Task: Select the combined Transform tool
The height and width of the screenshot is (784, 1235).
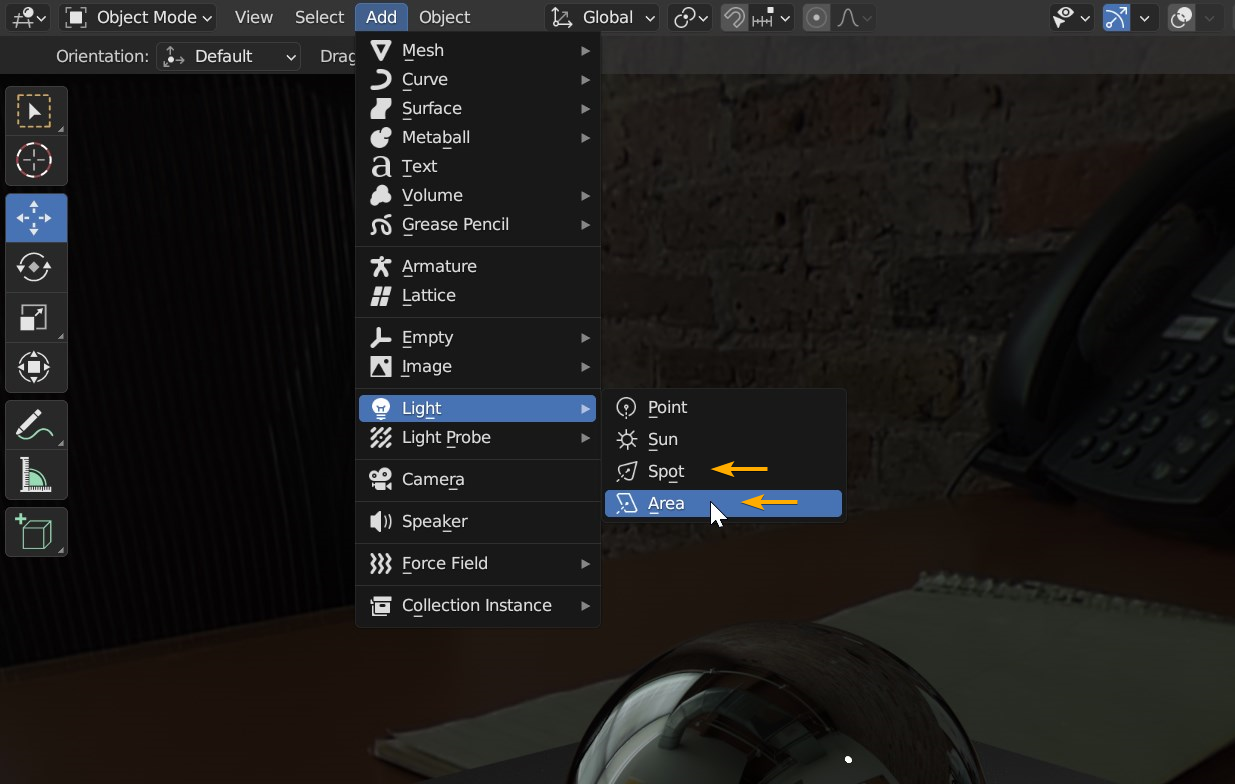Action: (35, 367)
